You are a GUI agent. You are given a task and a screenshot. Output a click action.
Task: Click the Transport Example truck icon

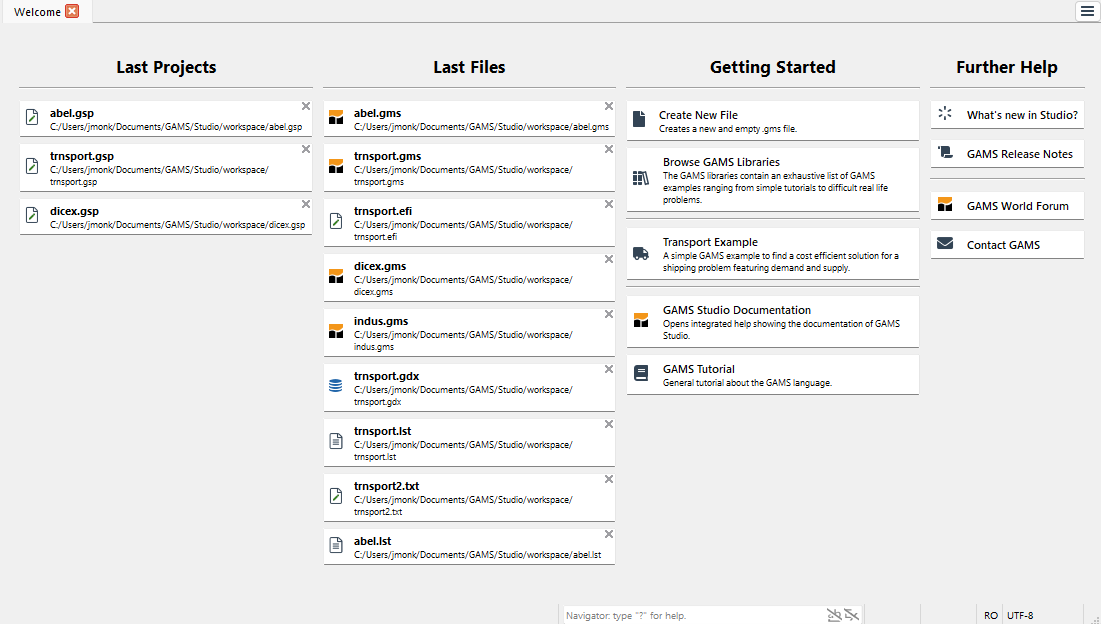pyautogui.click(x=640, y=254)
